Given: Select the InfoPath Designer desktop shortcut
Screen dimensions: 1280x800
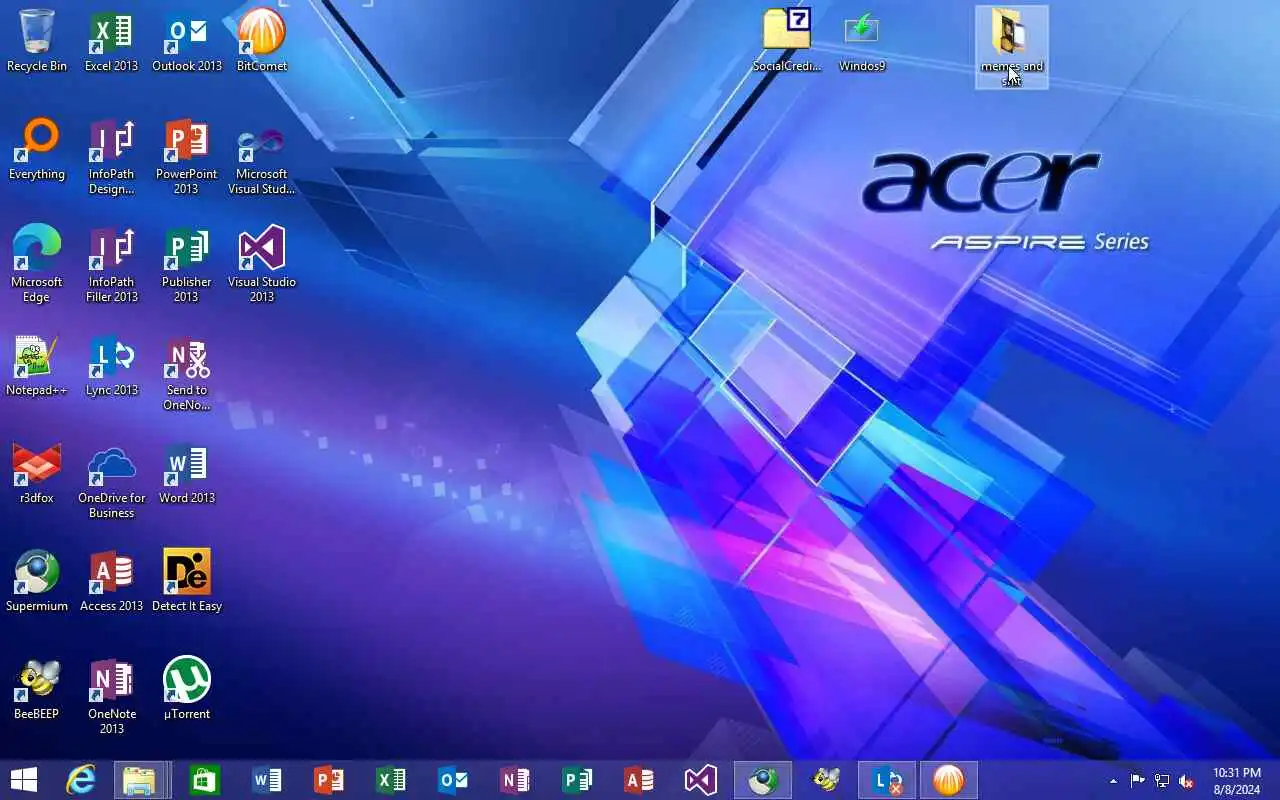Looking at the screenshot, I should point(111,156).
